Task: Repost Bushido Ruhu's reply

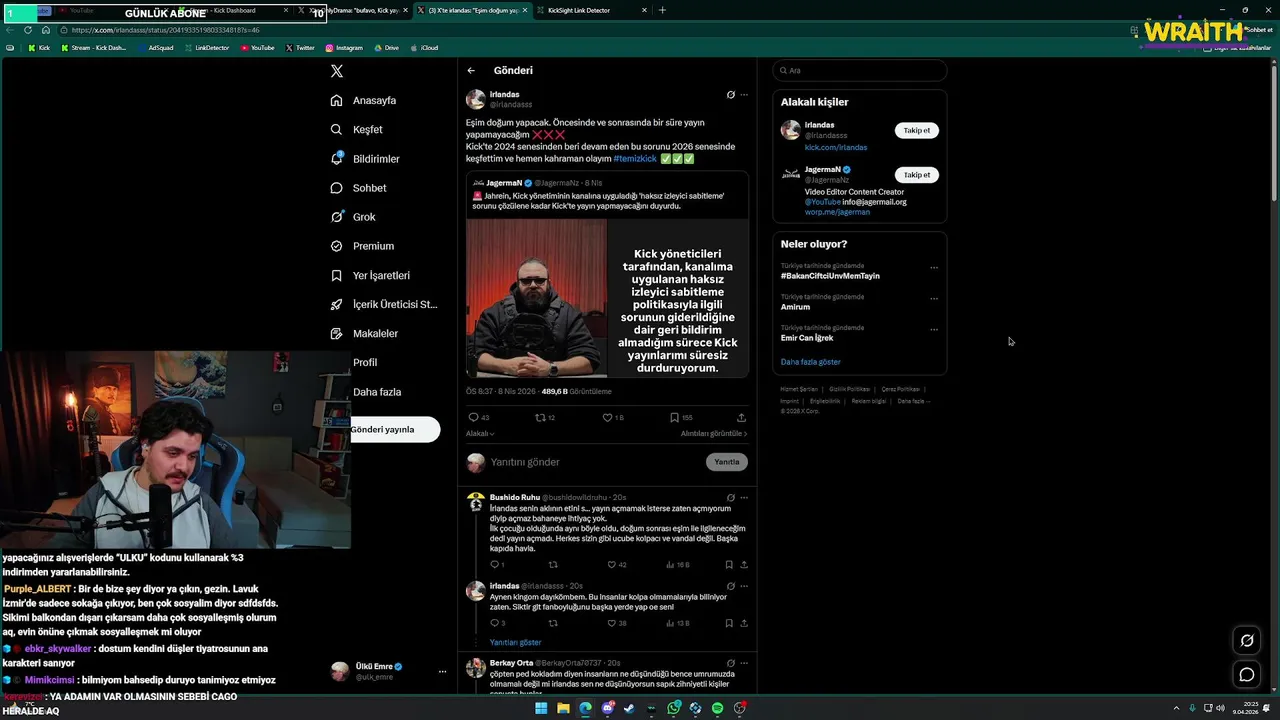Action: pos(553,565)
